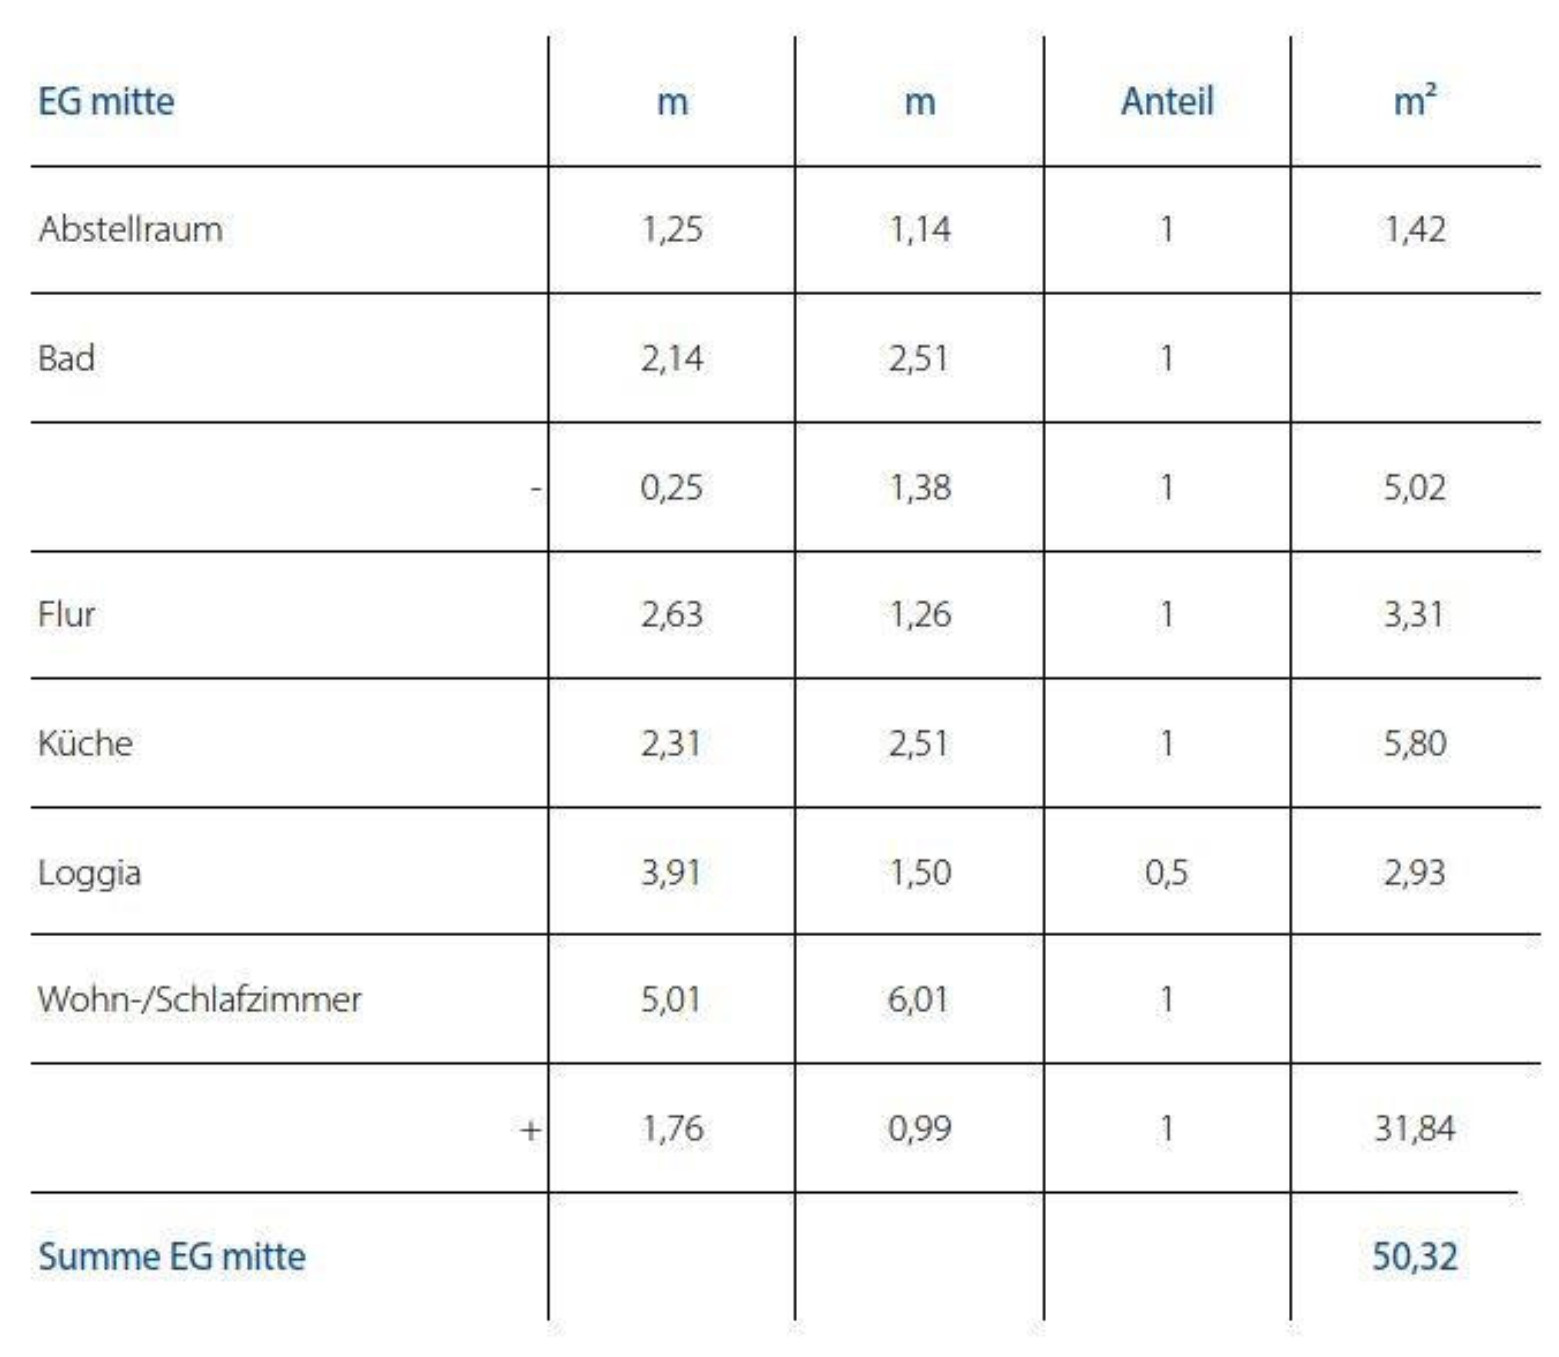Image resolution: width=1559 pixels, height=1357 pixels.
Task: Click the "Bad" row label
Action: point(66,358)
